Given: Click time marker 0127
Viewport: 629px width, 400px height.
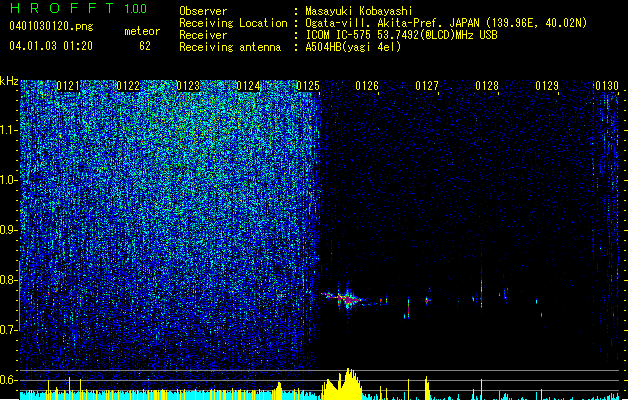Looking at the screenshot, I should click(427, 86).
